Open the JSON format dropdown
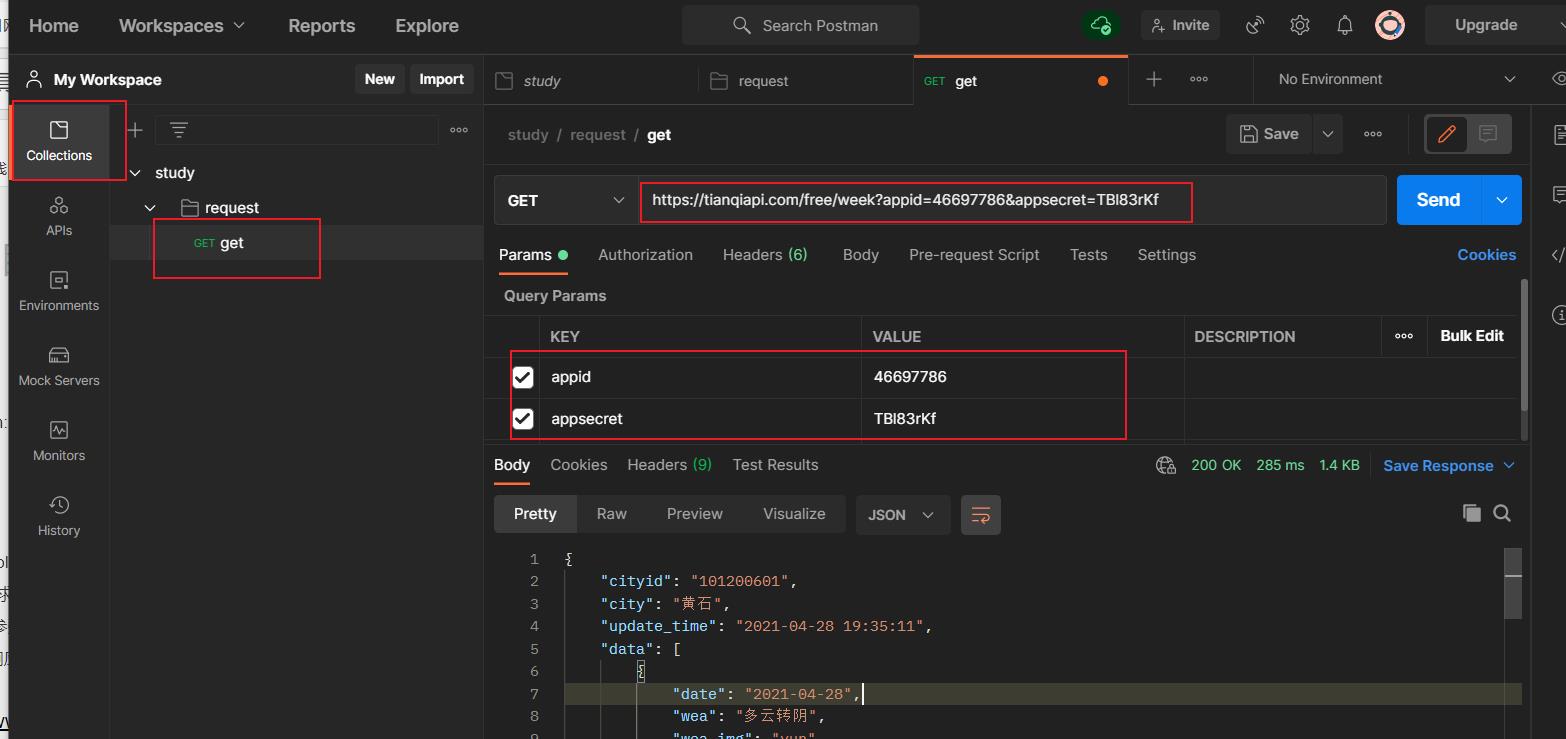1566x739 pixels. click(901, 515)
